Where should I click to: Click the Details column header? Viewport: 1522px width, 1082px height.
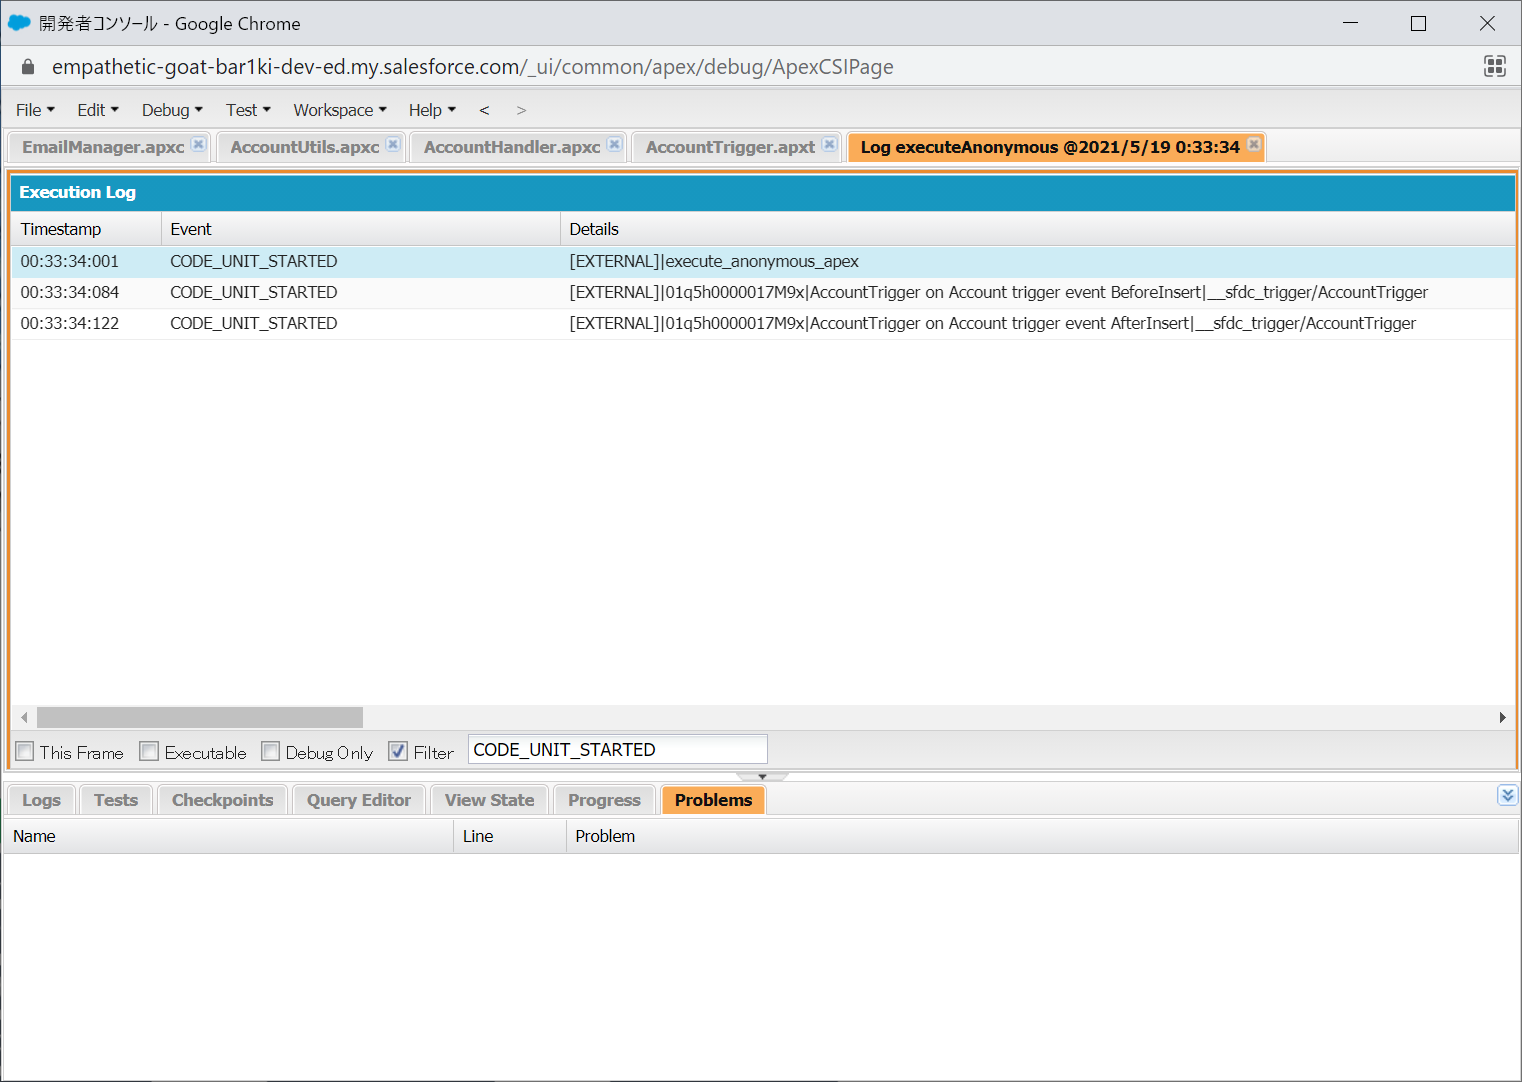tap(1038, 229)
